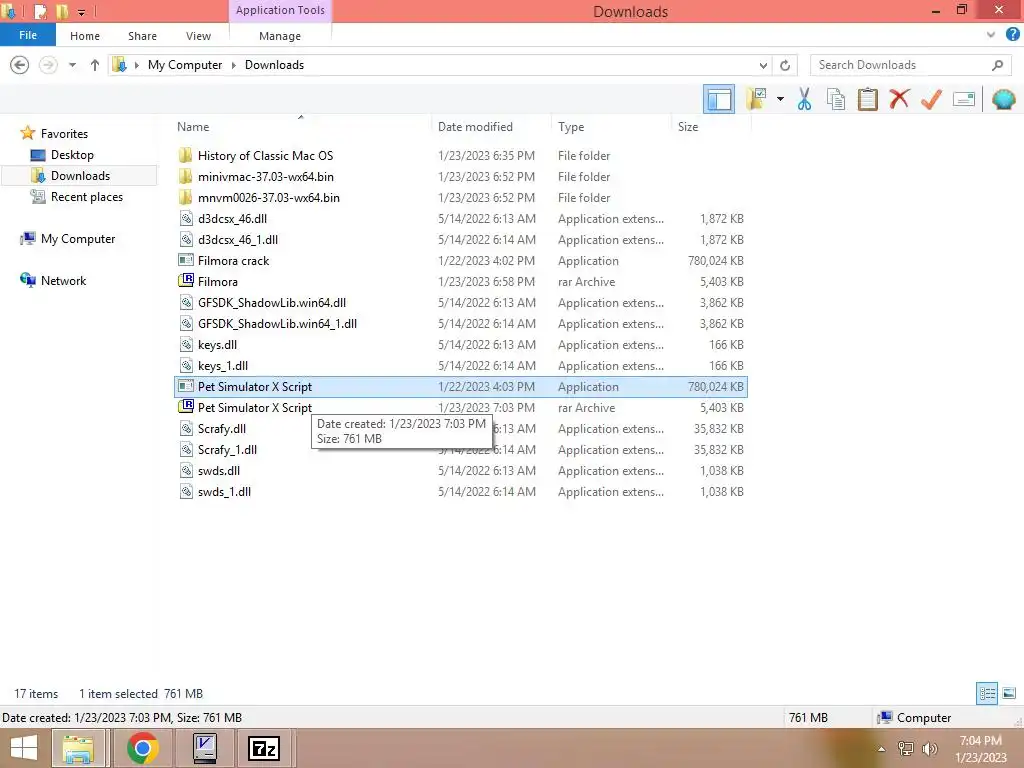
Task: Open Mini vMac from the taskbar
Action: pyautogui.click(x=204, y=748)
